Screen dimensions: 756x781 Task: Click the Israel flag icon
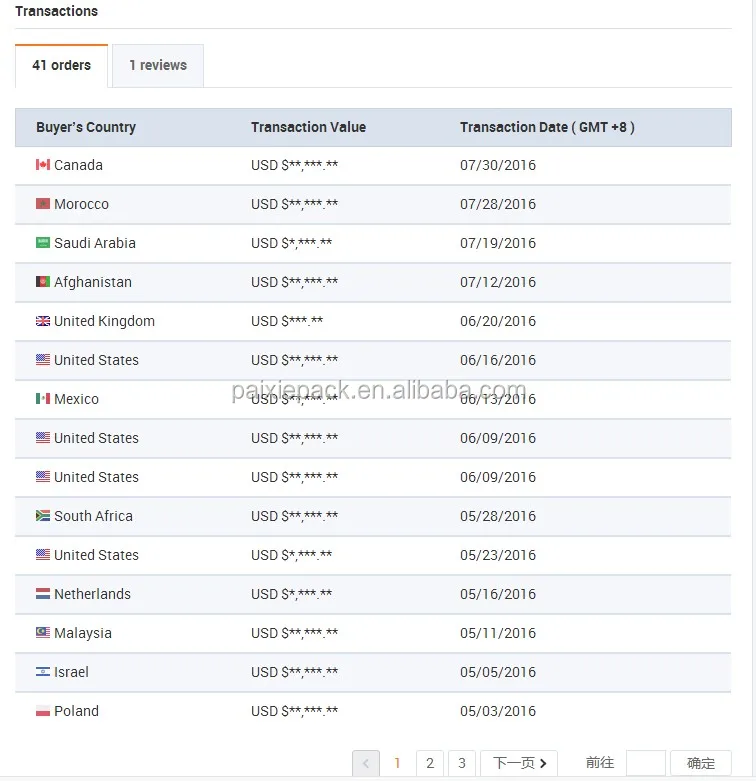[43, 672]
